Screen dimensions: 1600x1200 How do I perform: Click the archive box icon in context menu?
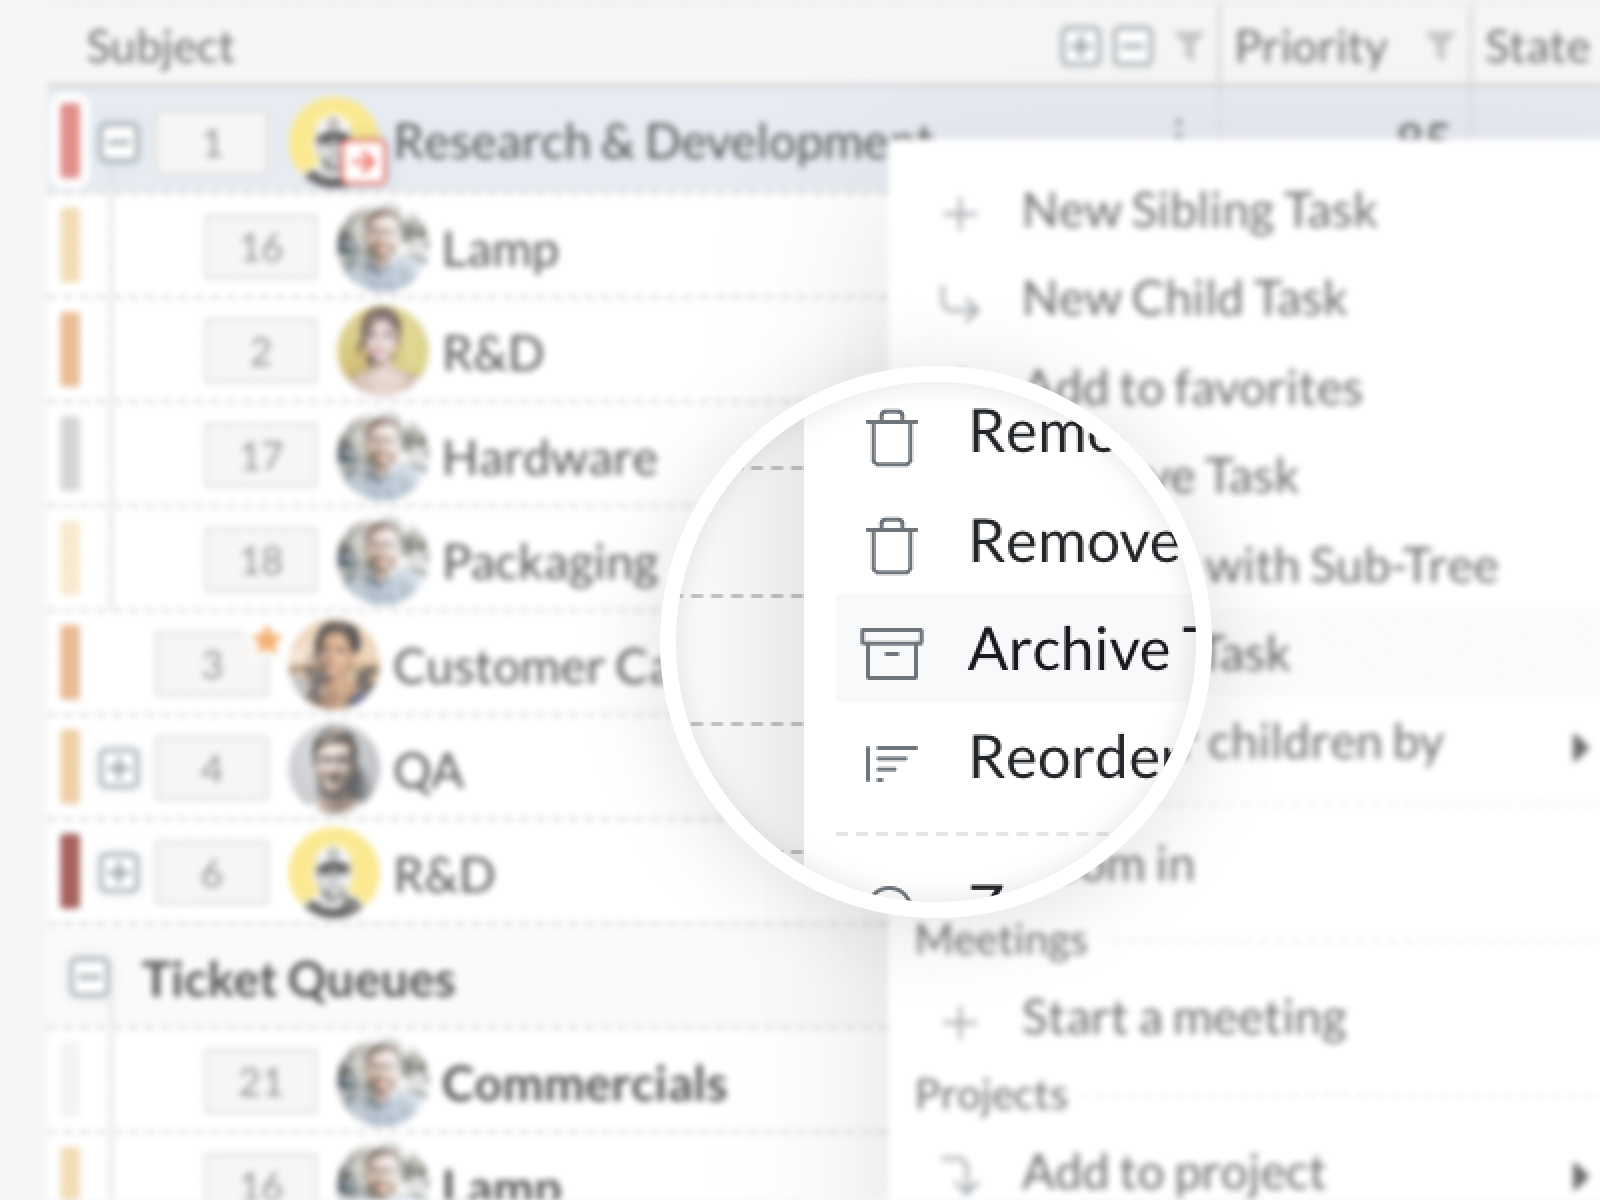pyautogui.click(x=891, y=653)
